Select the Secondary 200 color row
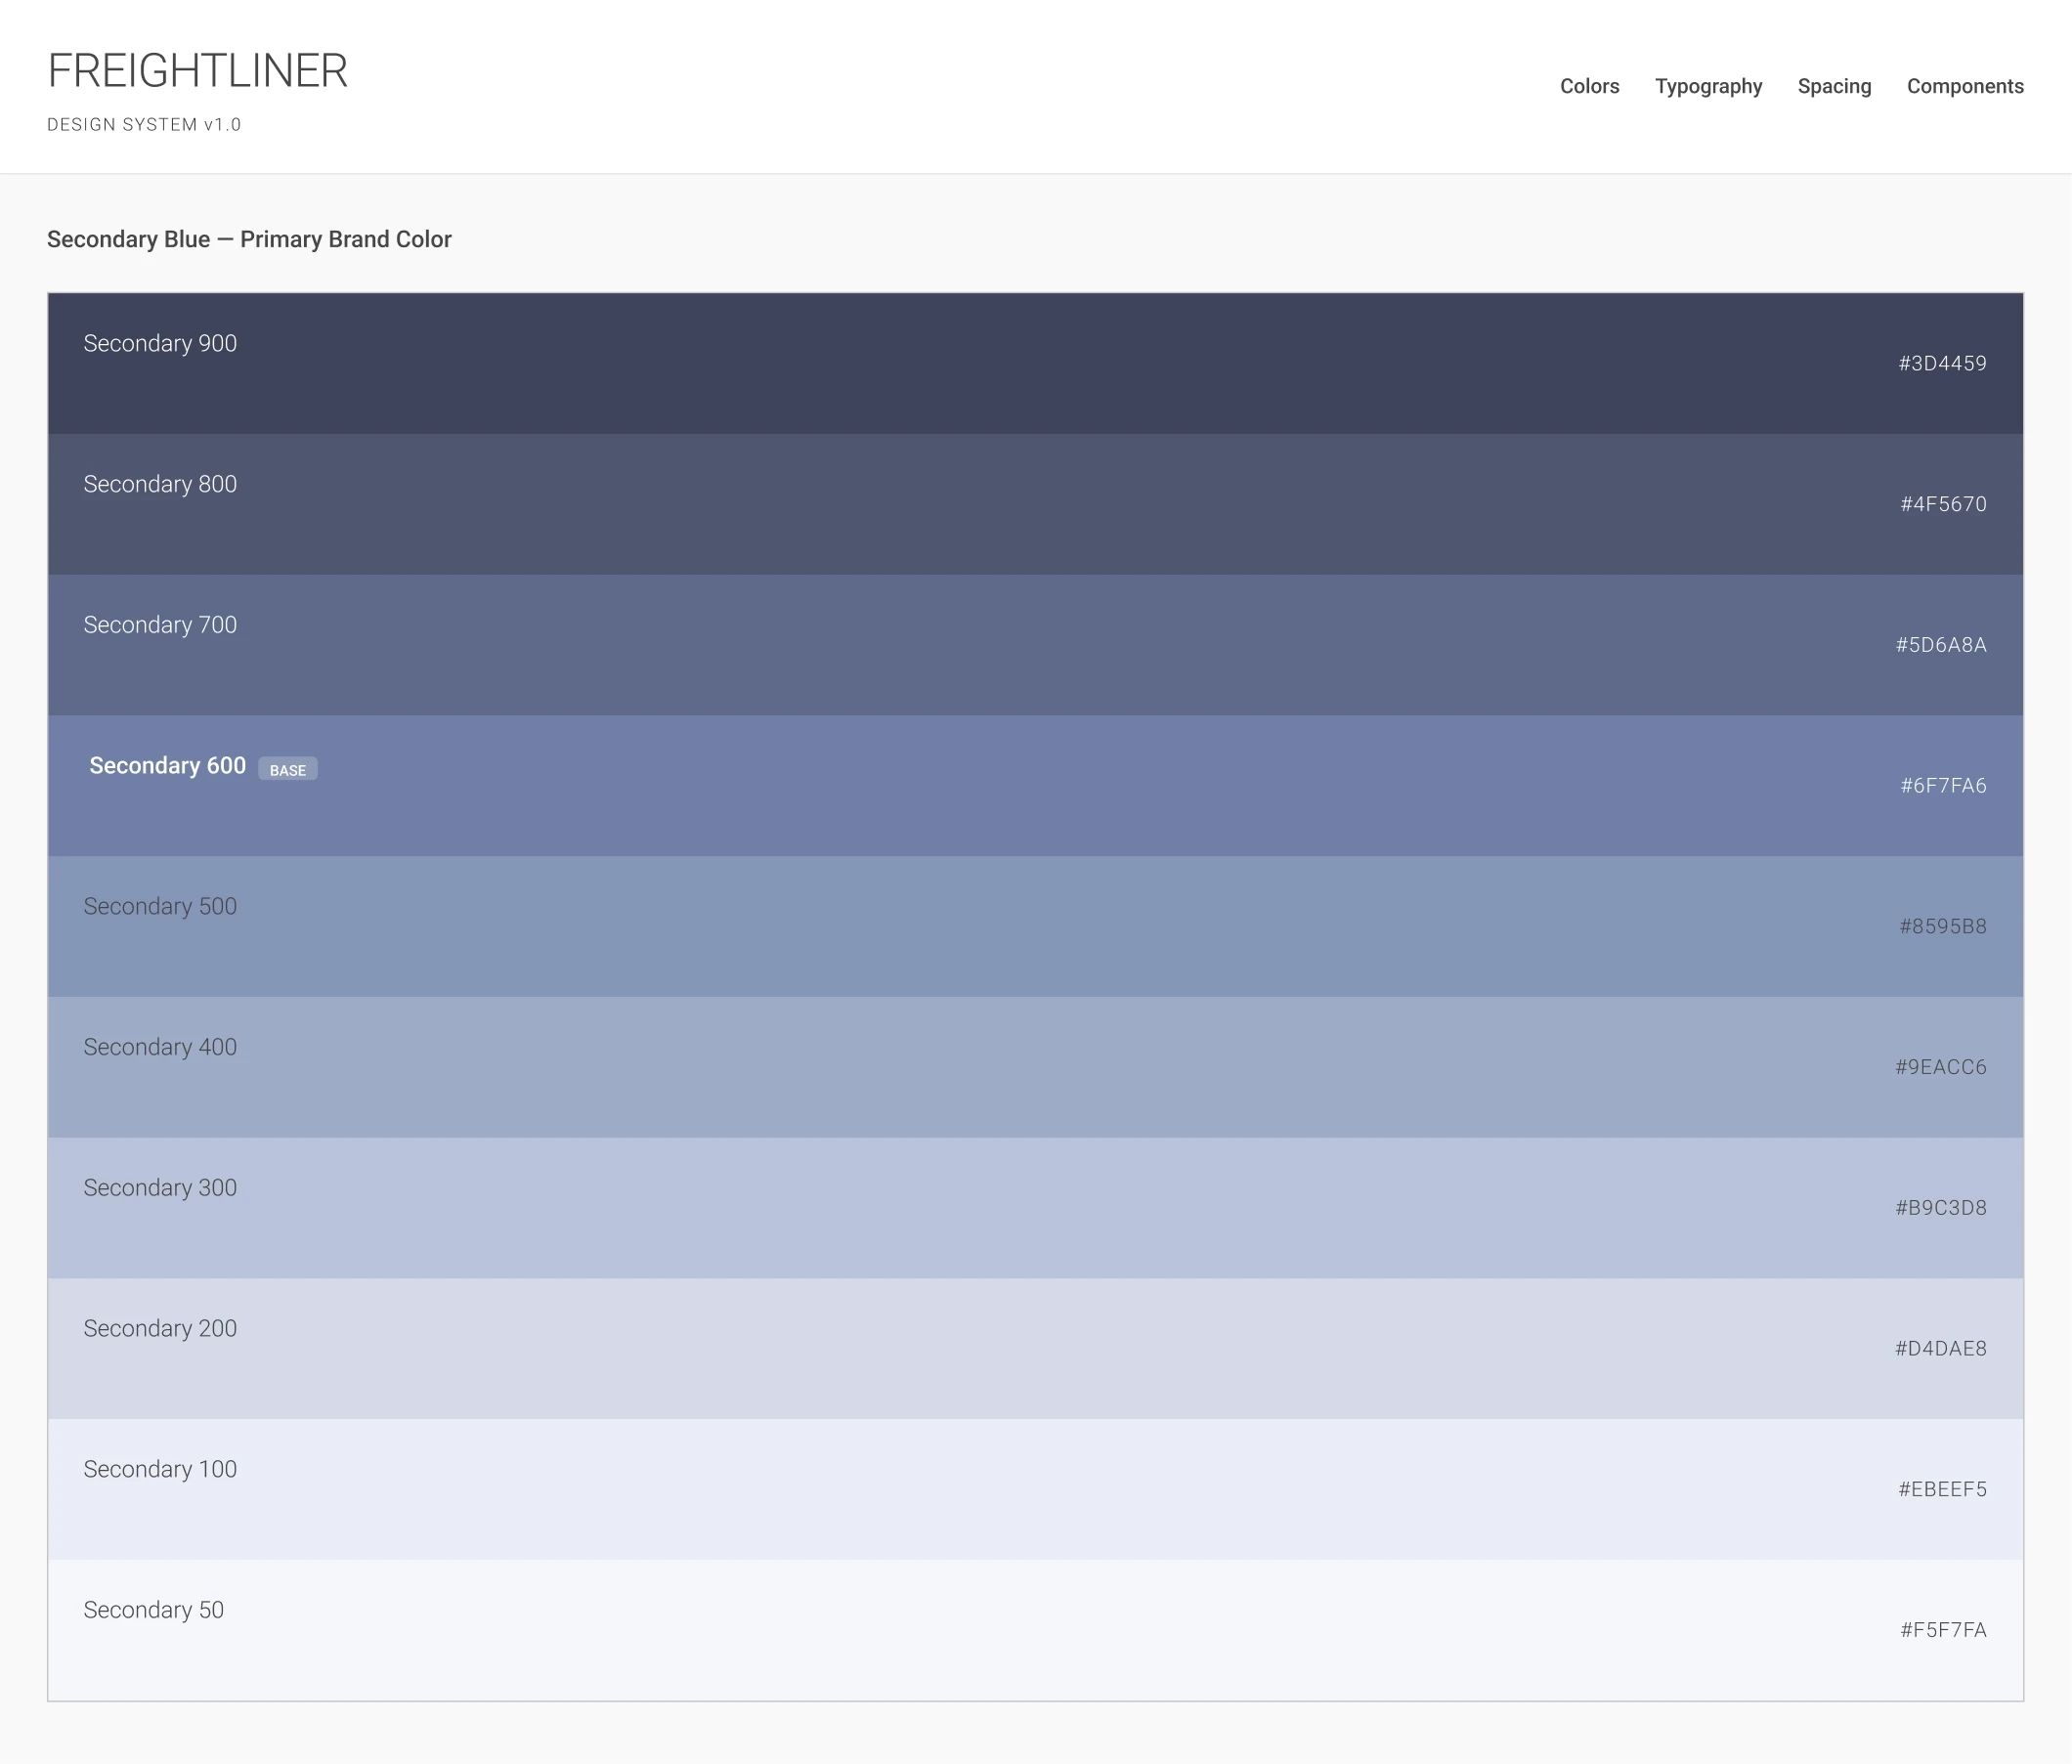2072x1764 pixels. [x=1035, y=1348]
